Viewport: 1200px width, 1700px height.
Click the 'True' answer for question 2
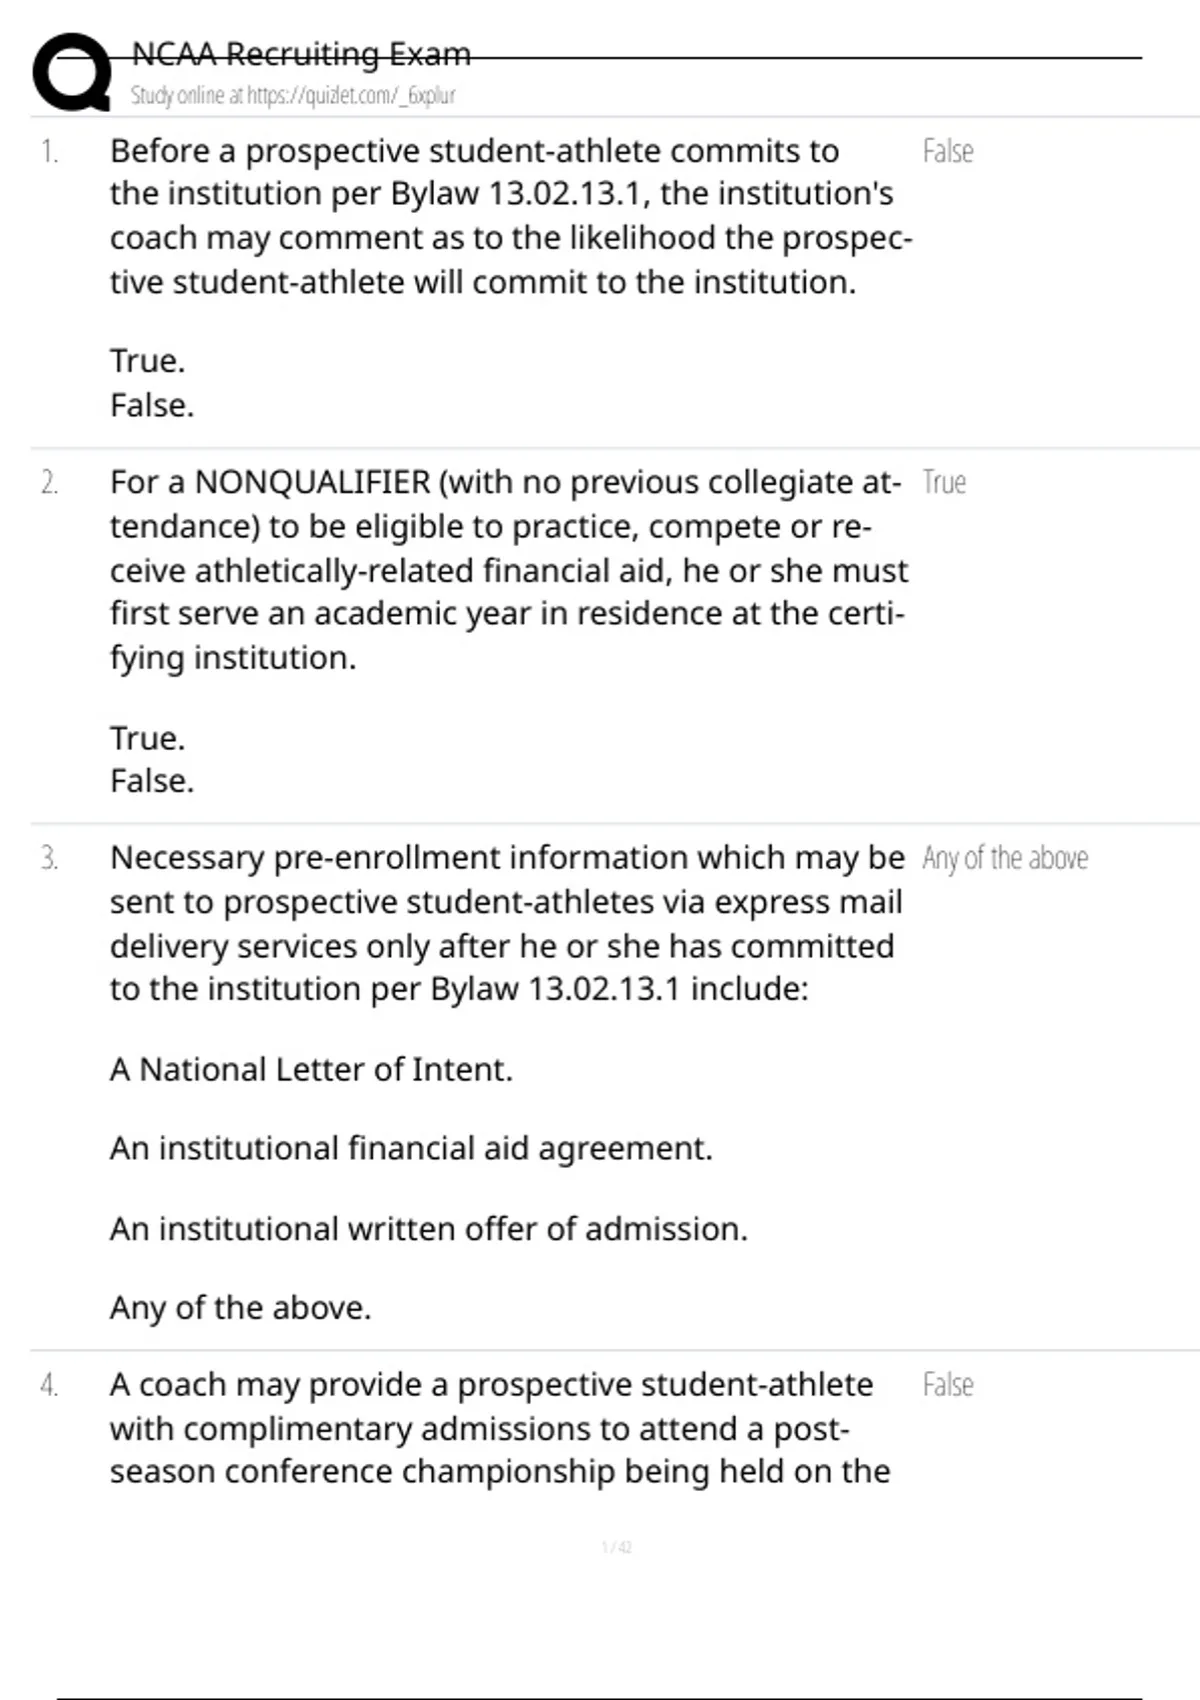pyautogui.click(x=943, y=483)
